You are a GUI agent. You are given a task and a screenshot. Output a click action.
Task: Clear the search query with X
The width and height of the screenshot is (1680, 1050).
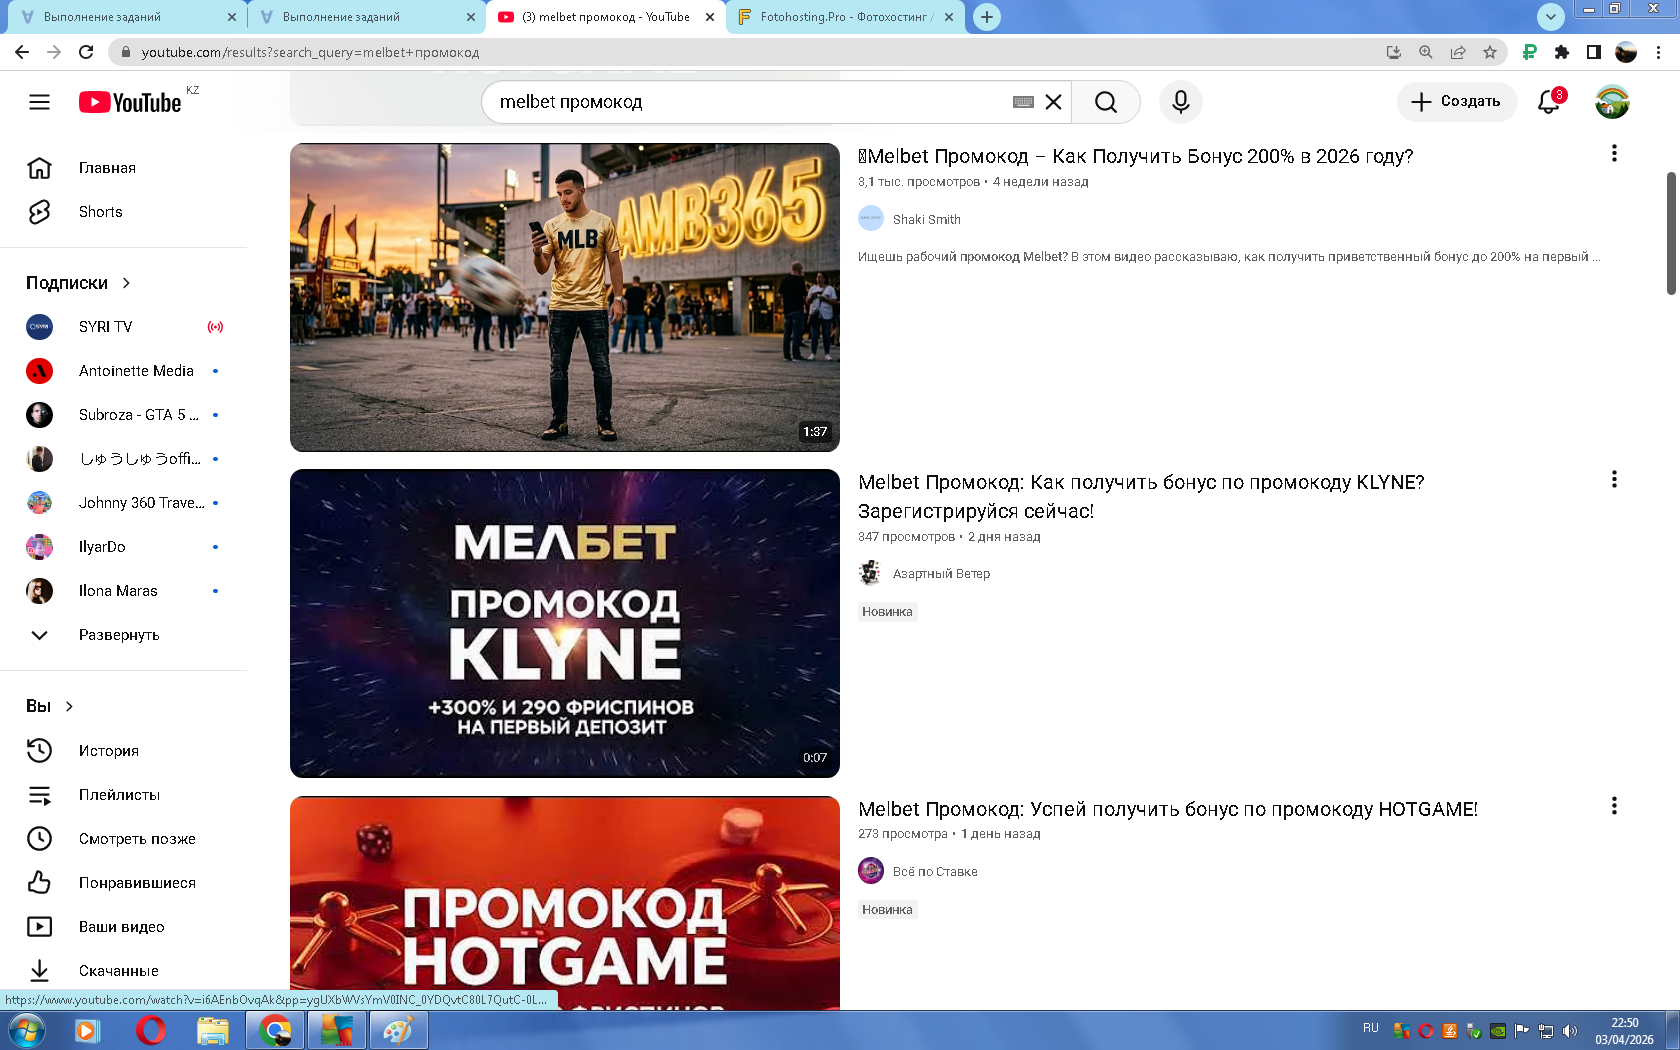[1053, 102]
